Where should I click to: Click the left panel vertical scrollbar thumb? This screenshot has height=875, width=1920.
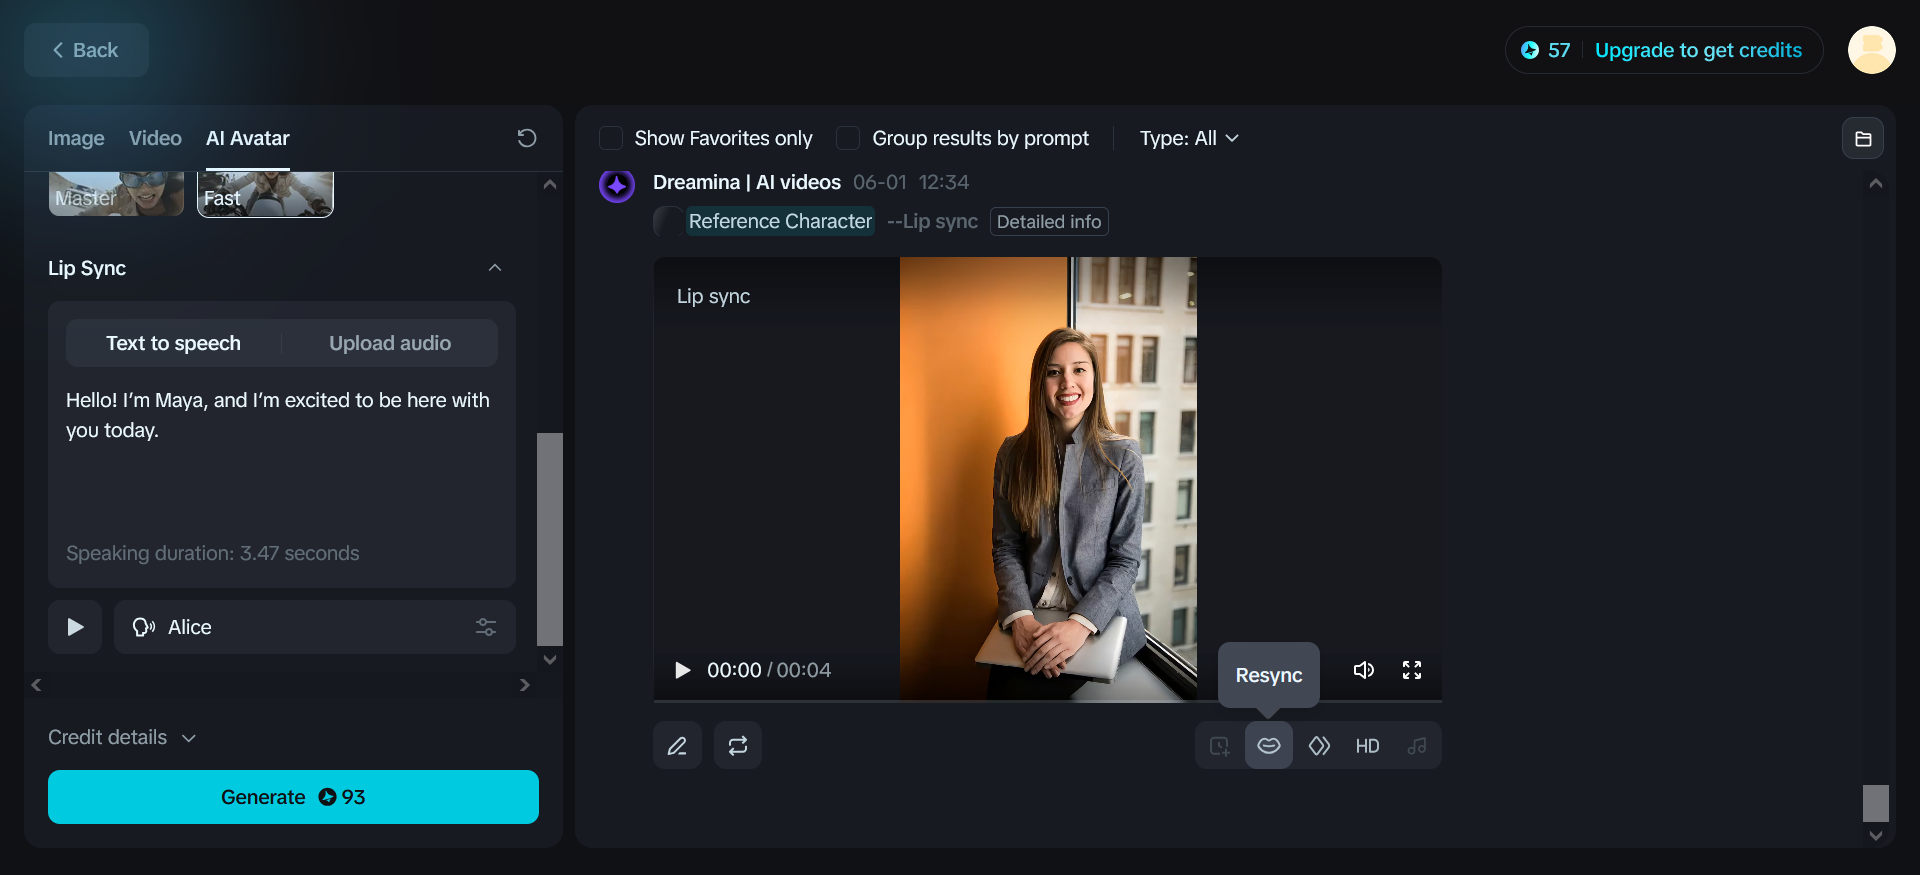(550, 539)
